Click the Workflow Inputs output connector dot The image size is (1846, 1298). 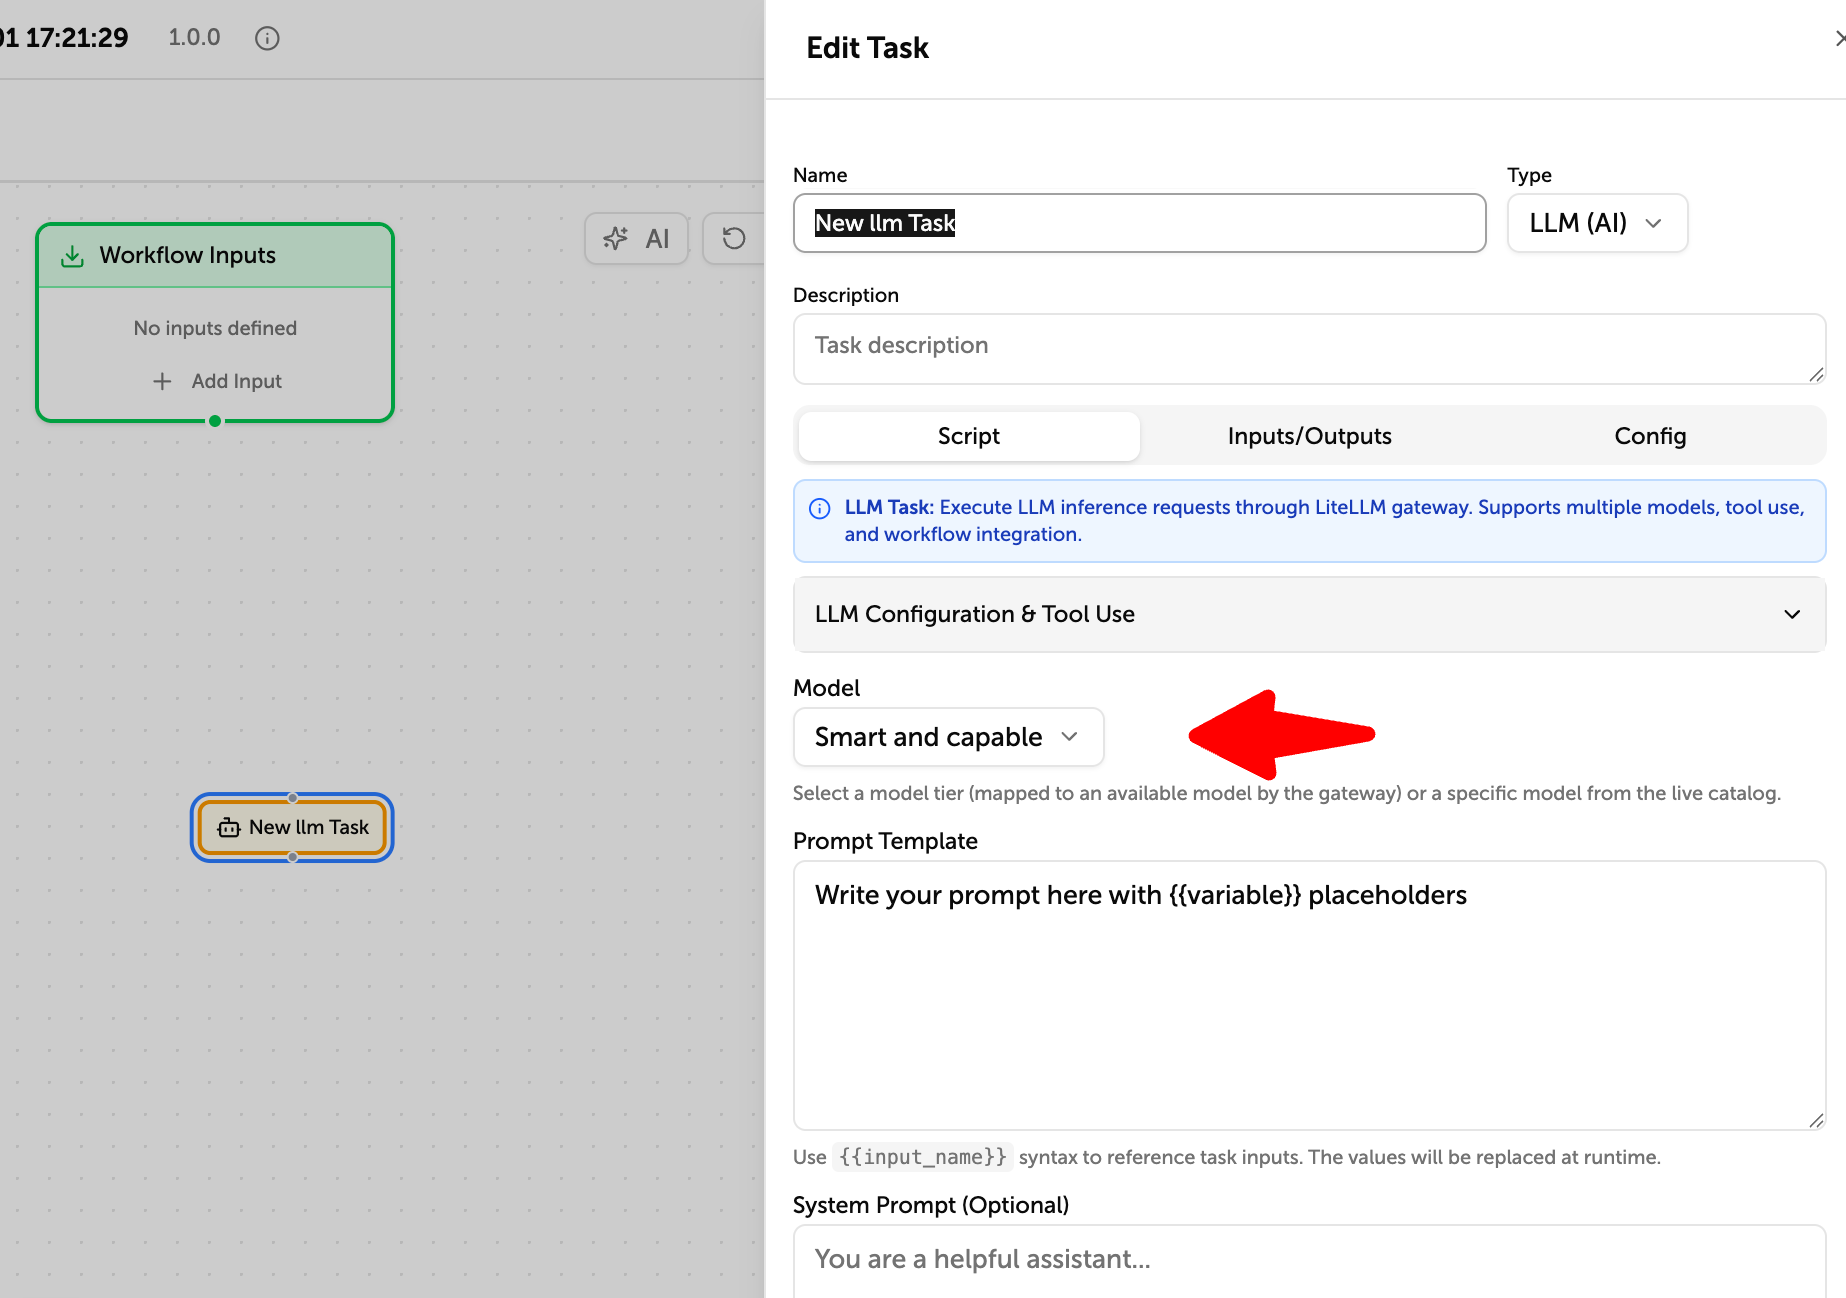pyautogui.click(x=215, y=421)
